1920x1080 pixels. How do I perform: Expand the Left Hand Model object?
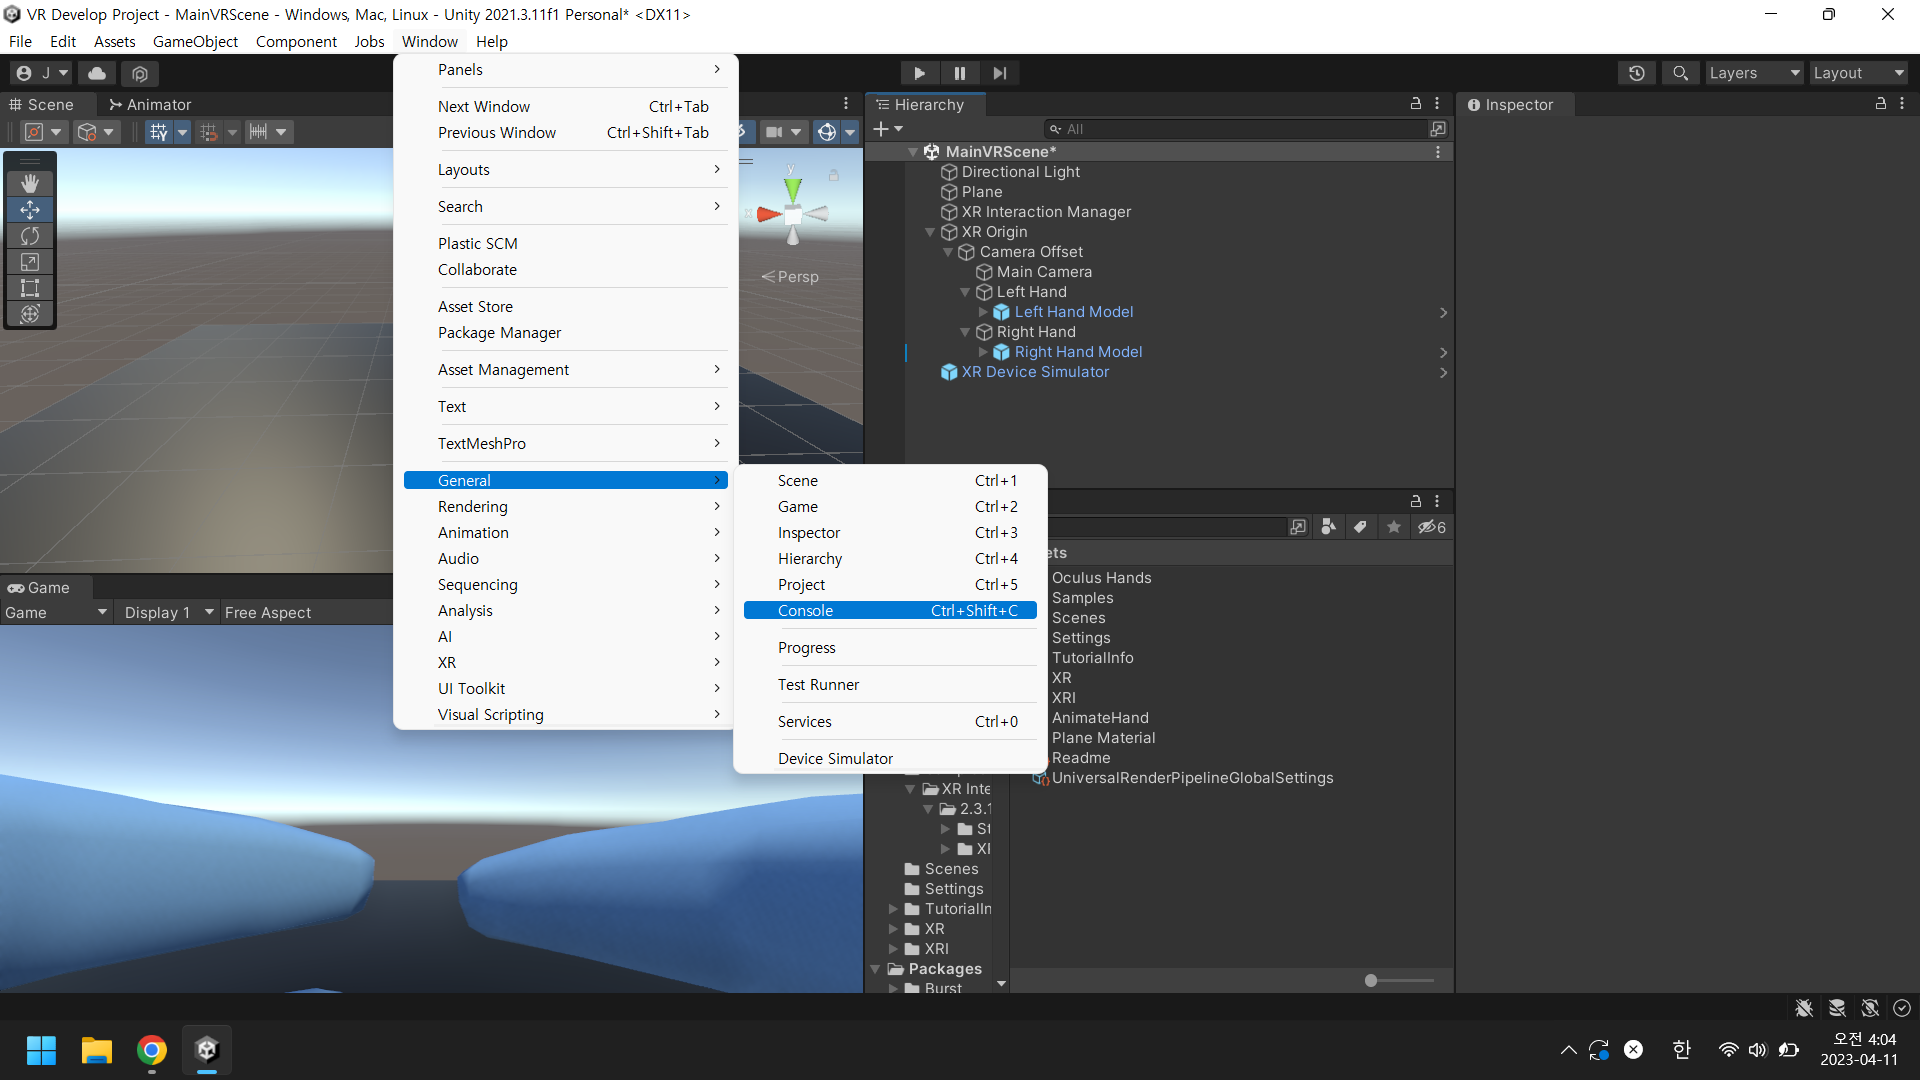point(983,312)
